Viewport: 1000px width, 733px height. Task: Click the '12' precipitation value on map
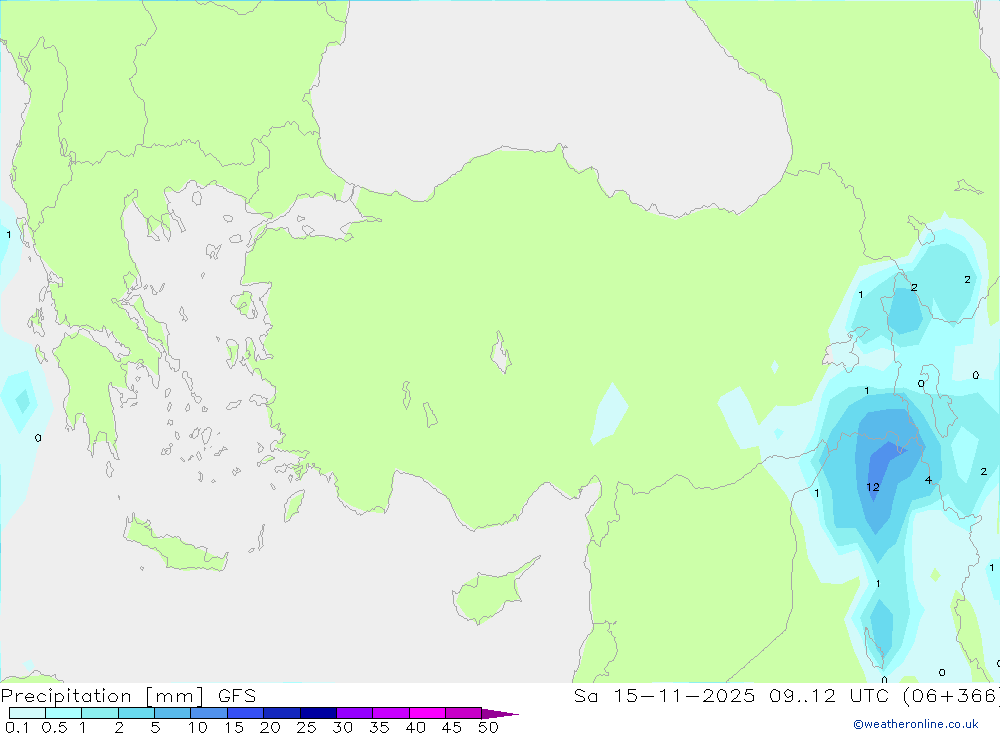(x=873, y=487)
